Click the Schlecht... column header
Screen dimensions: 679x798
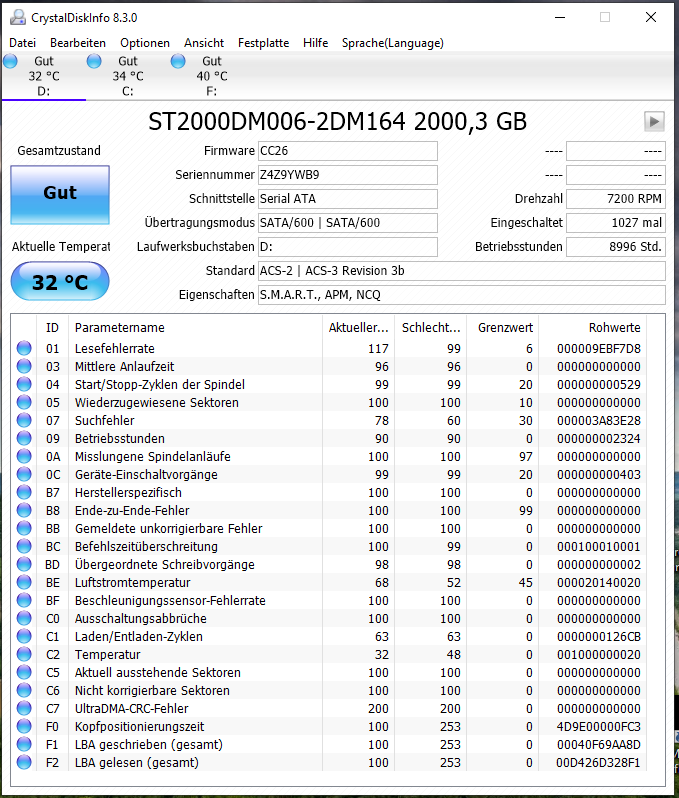point(431,328)
